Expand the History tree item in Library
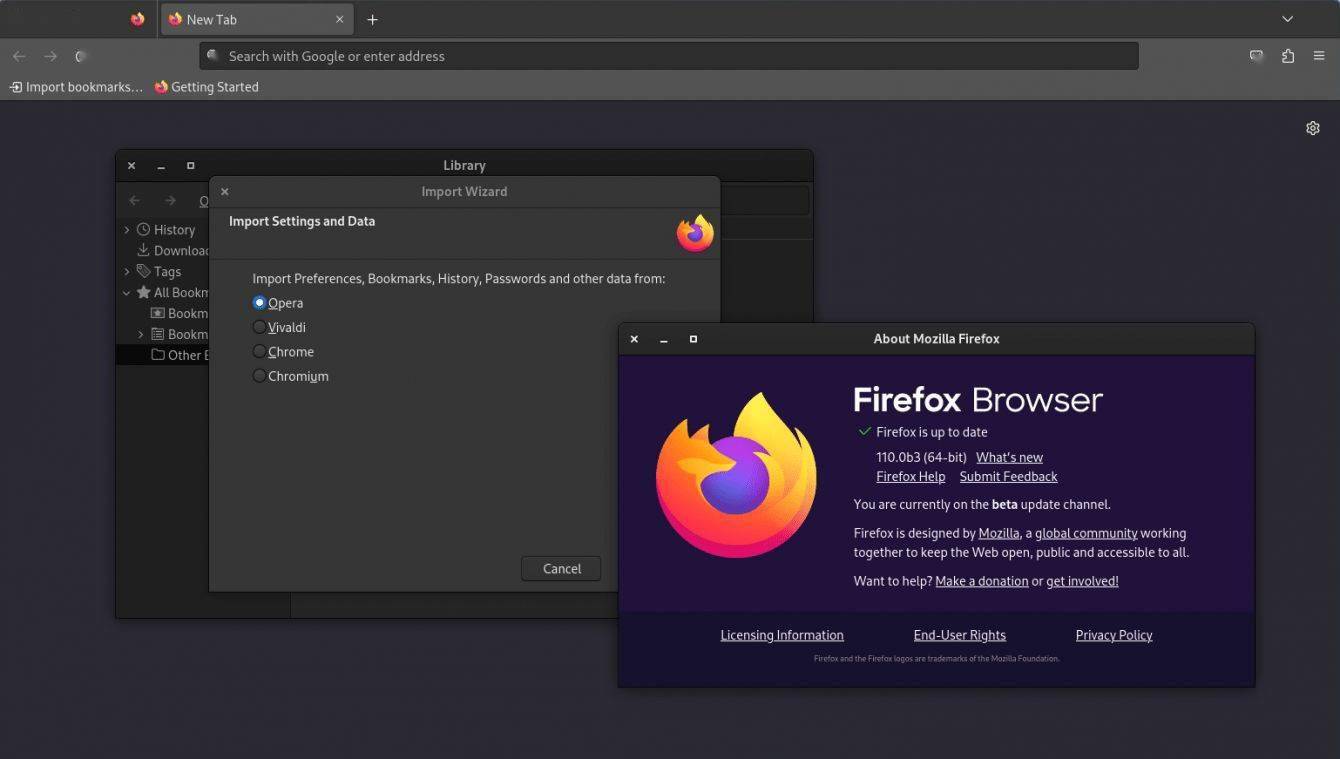 coord(127,230)
